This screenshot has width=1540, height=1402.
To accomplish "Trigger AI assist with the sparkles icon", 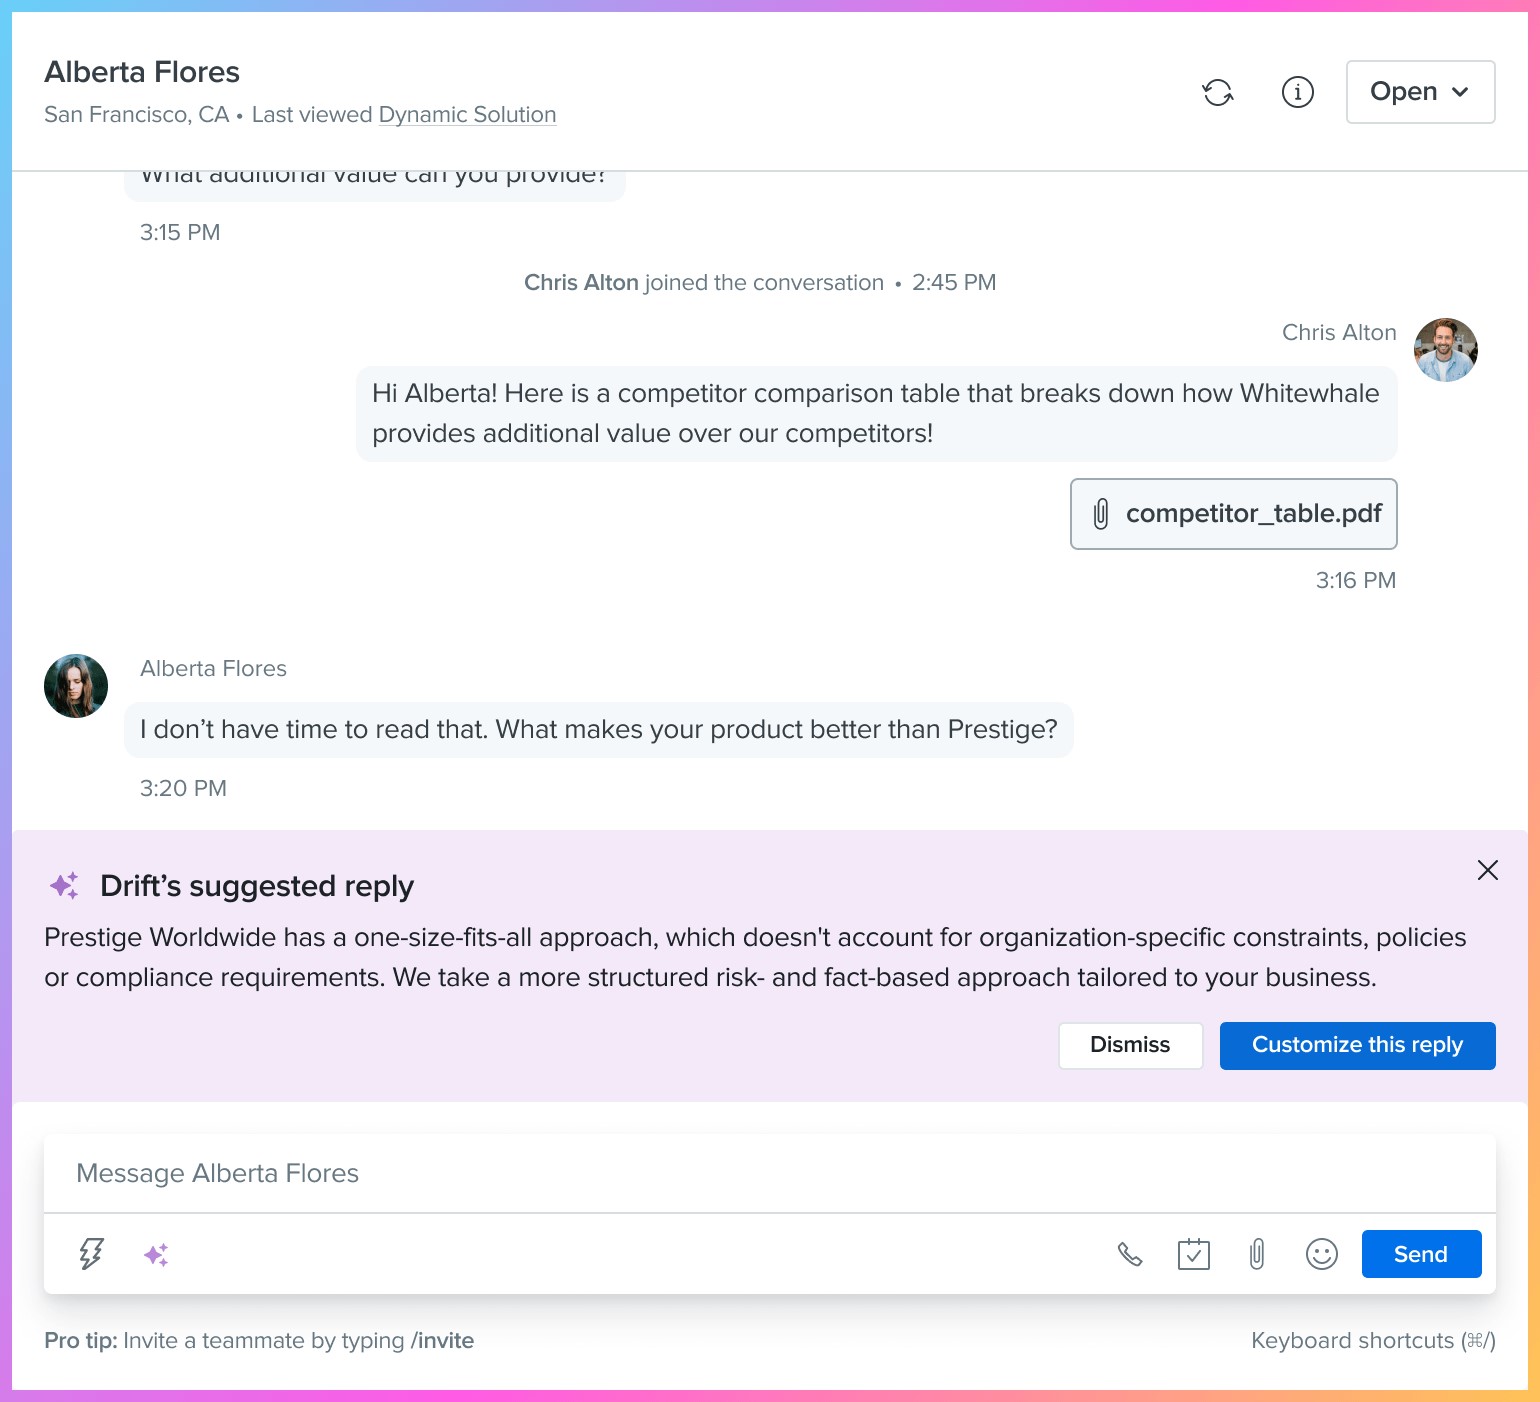I will tap(155, 1253).
